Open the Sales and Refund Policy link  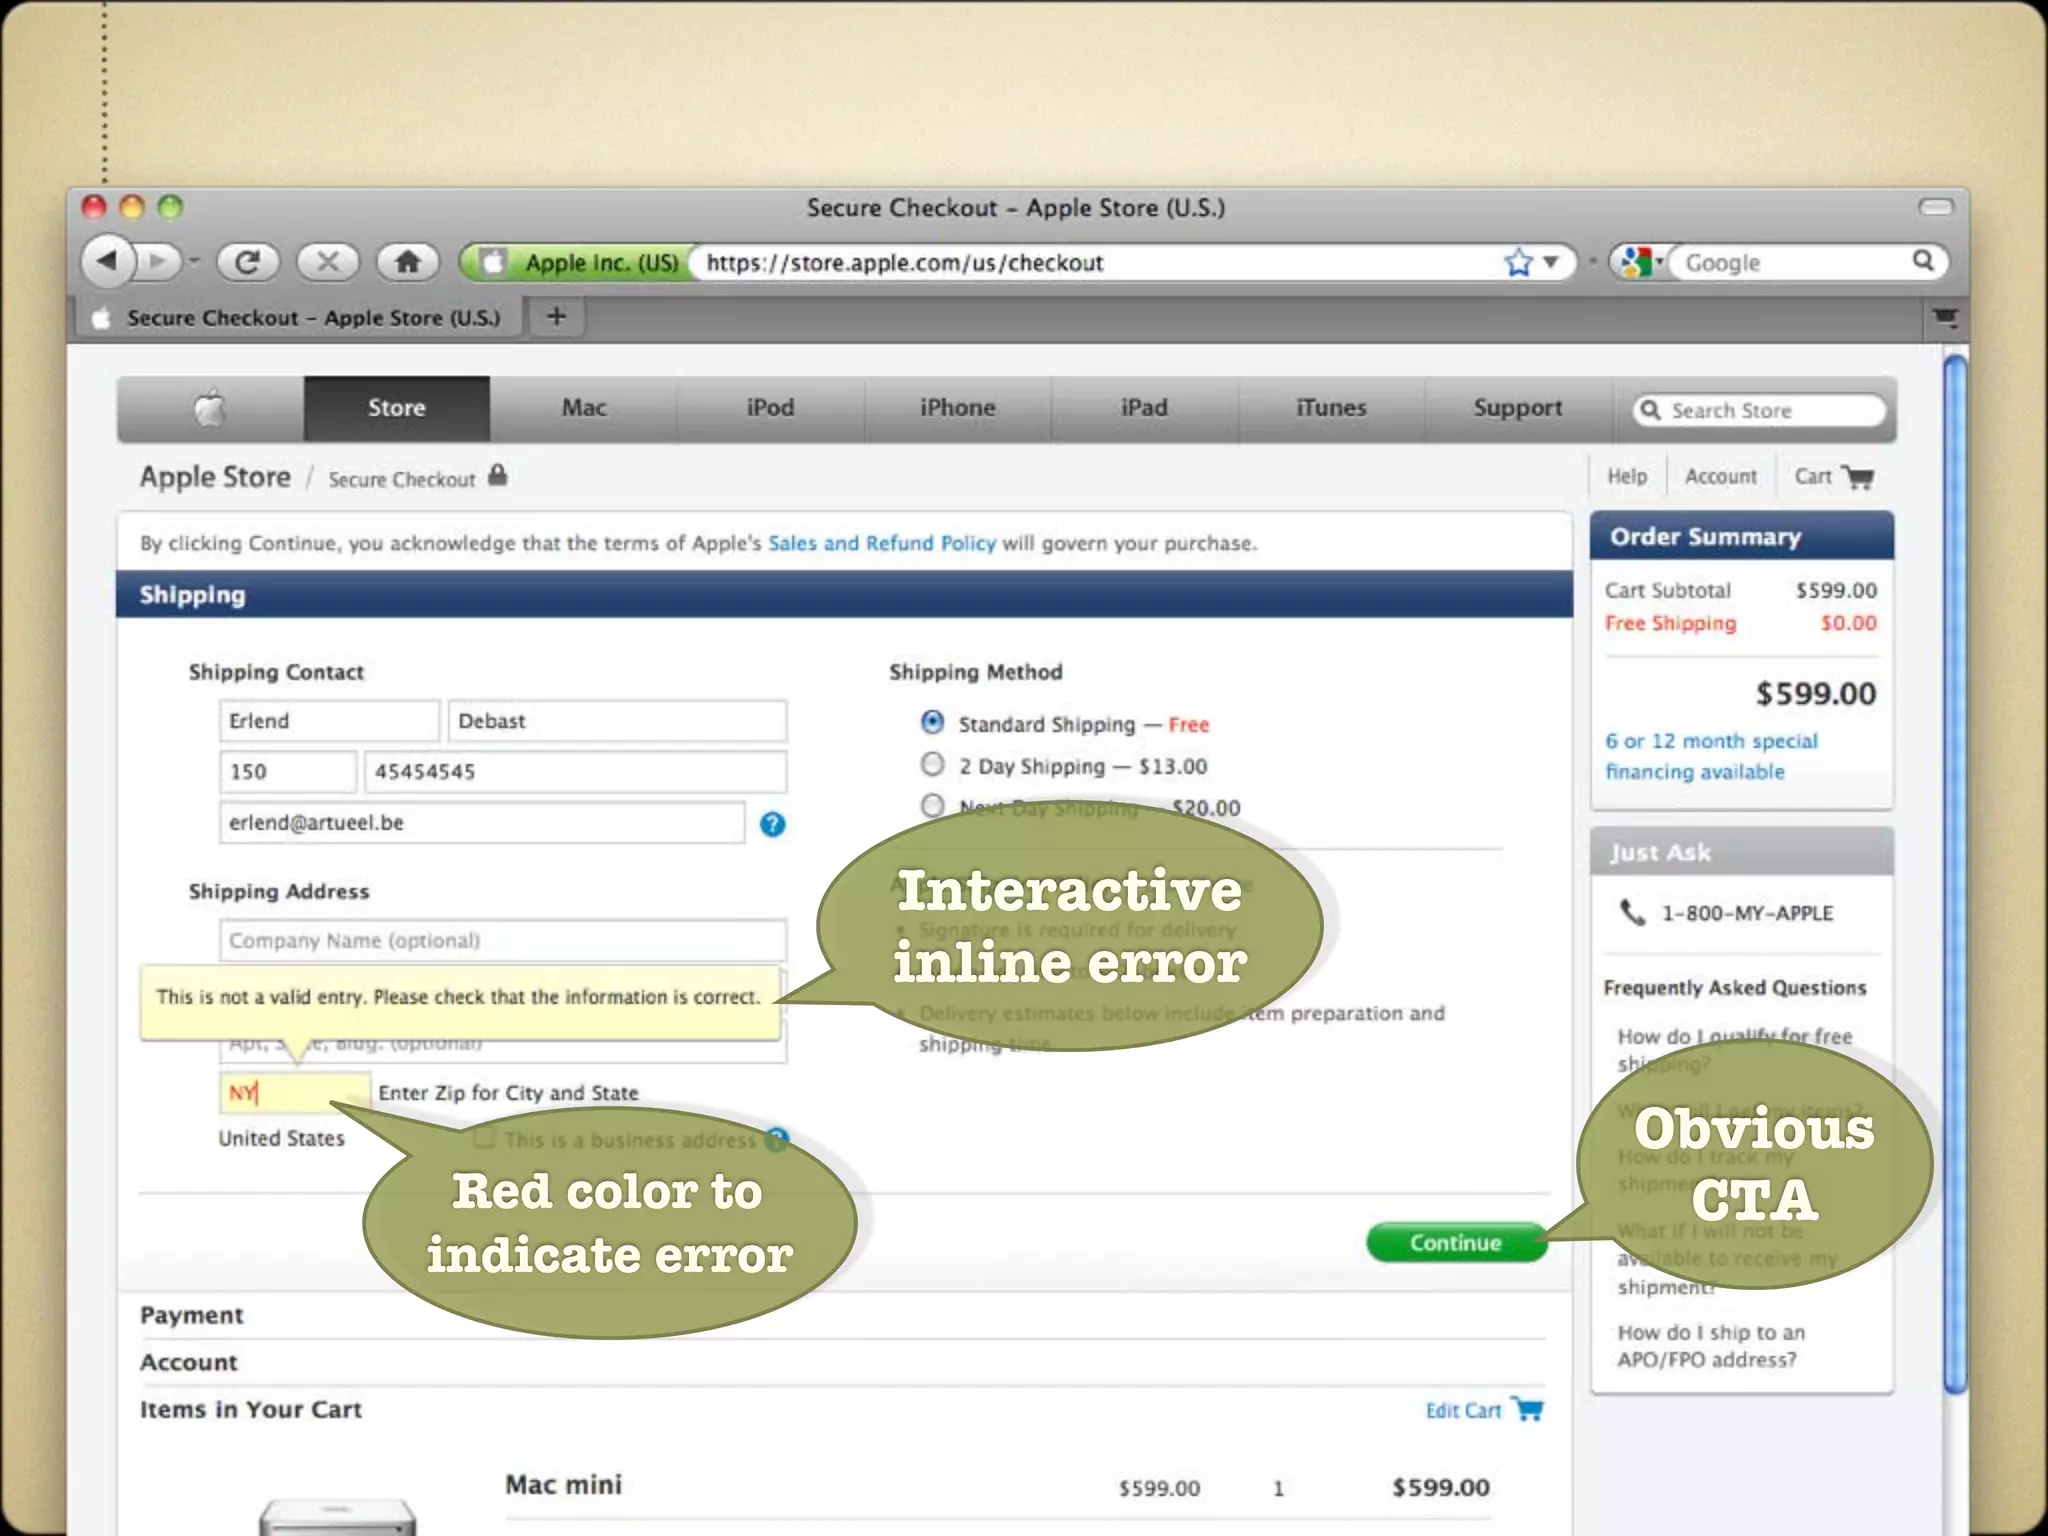tap(882, 543)
